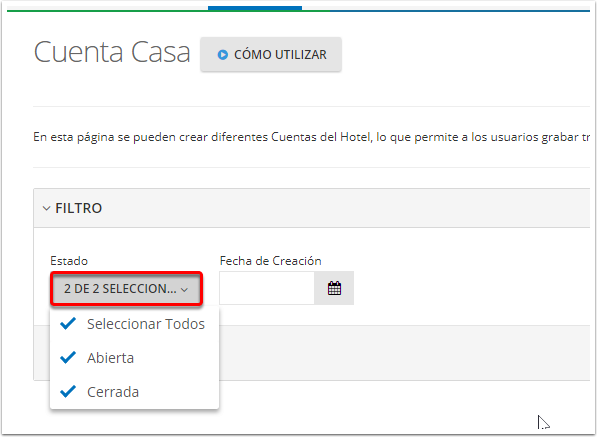Click the CÓMO UTILIZAR button

(271, 54)
